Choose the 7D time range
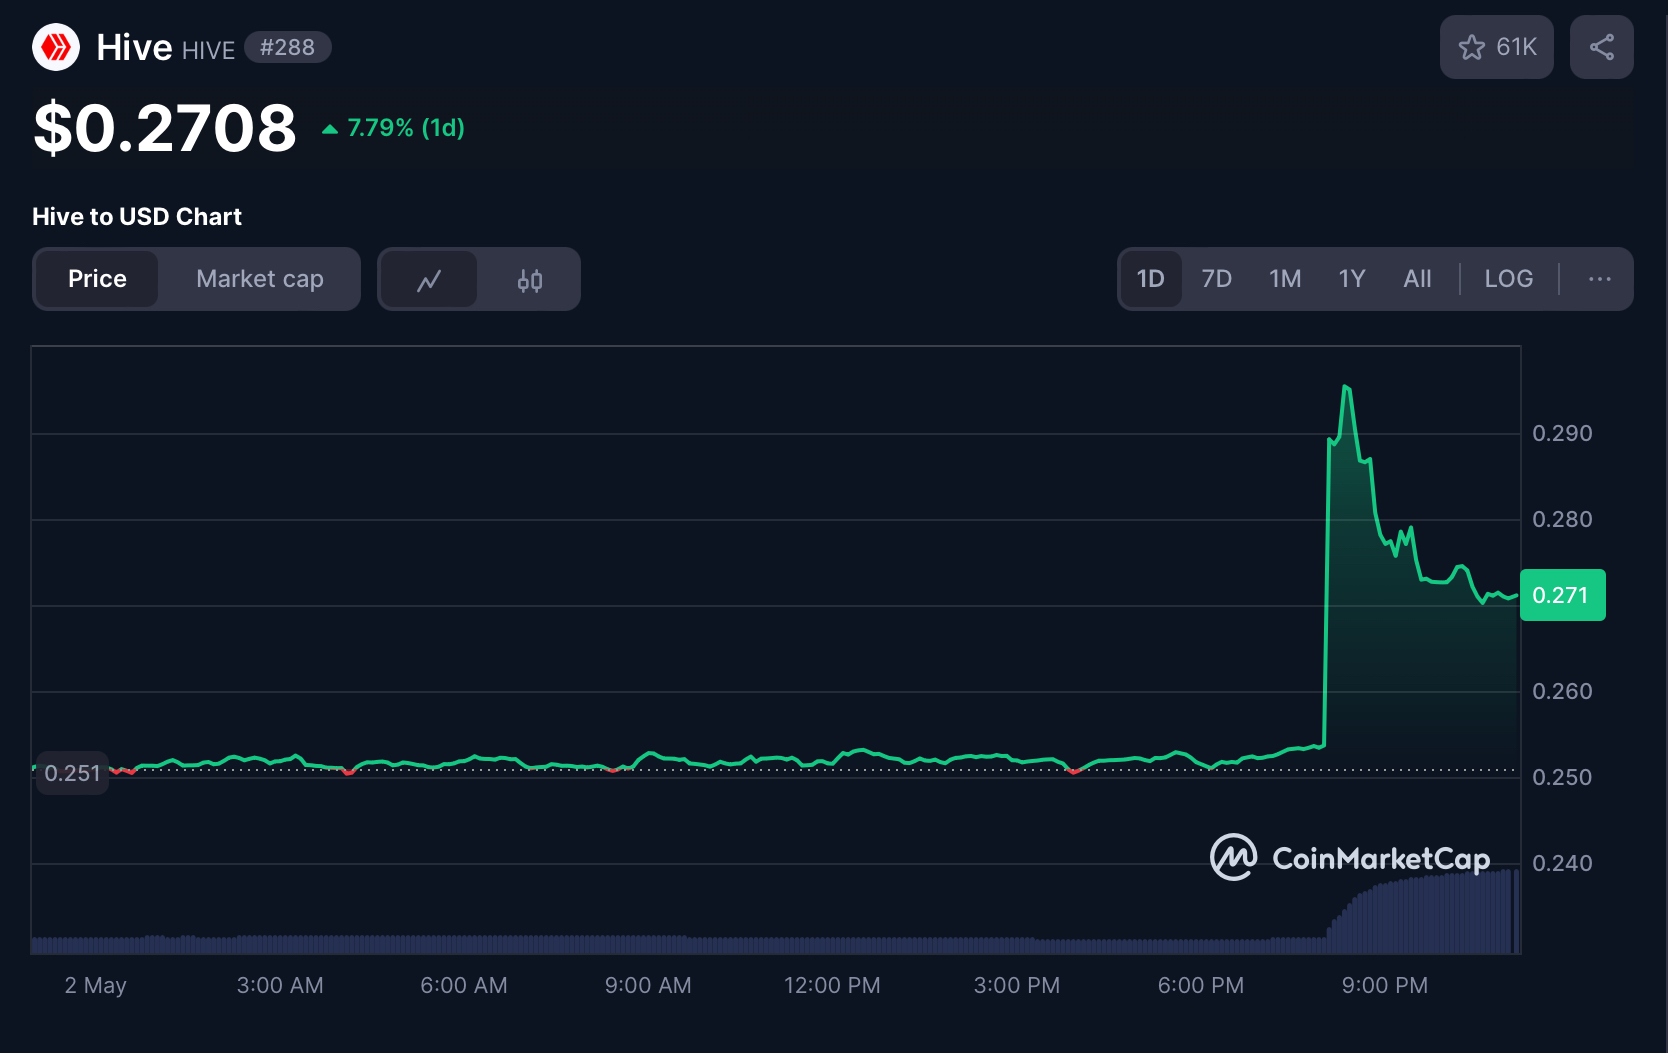This screenshot has width=1668, height=1053. click(1216, 279)
